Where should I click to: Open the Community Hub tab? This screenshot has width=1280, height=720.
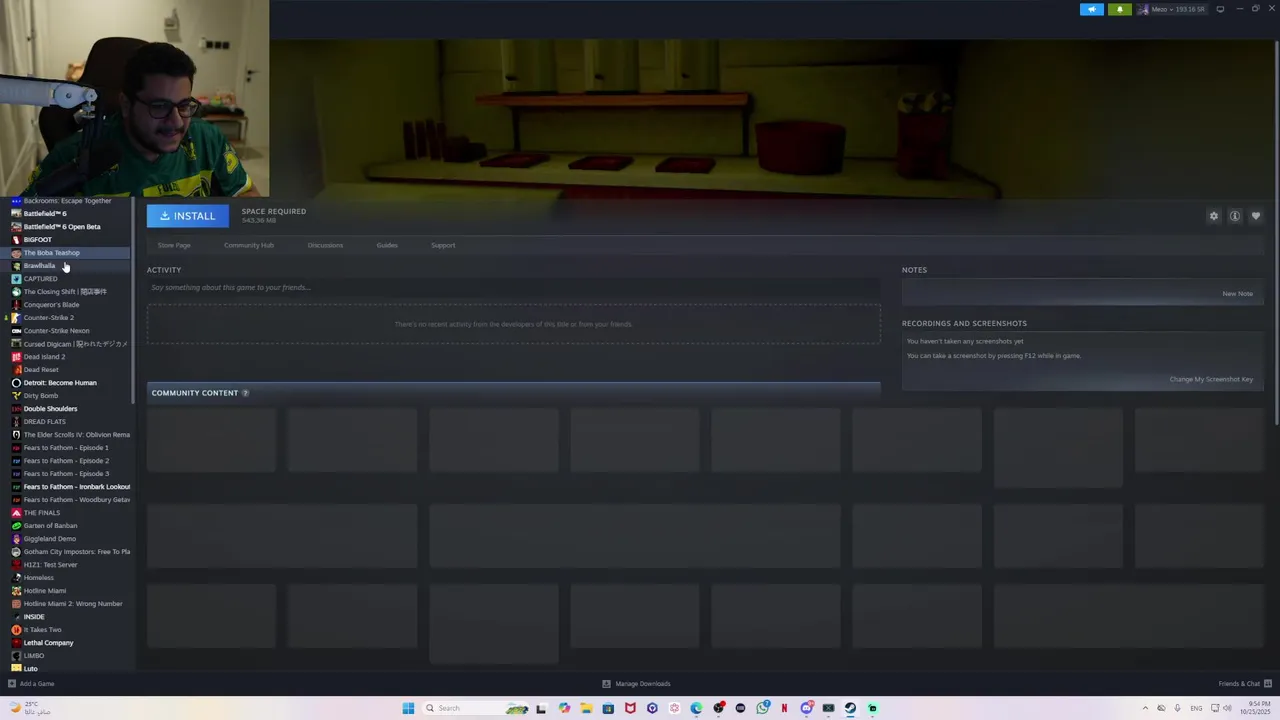click(x=249, y=245)
